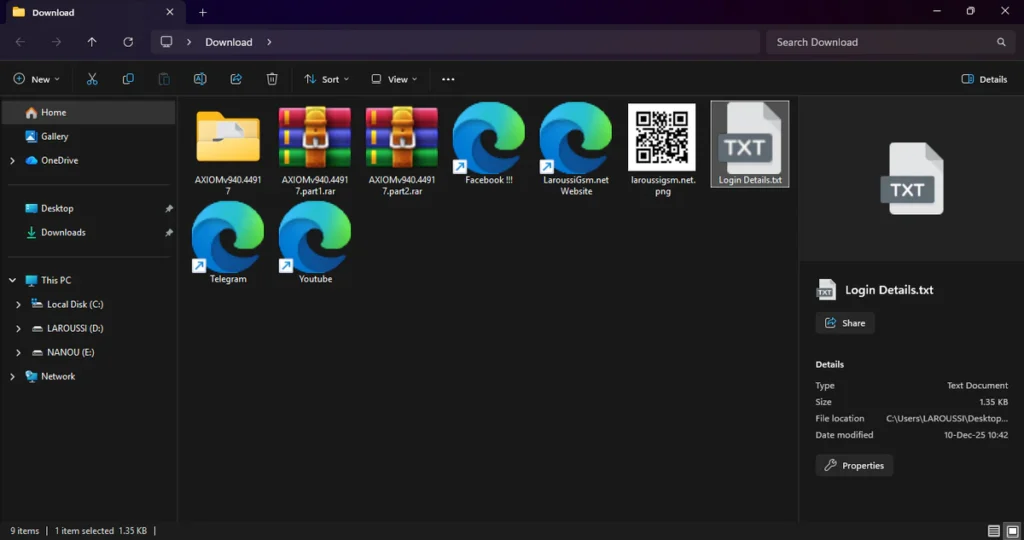Image resolution: width=1024 pixels, height=540 pixels.
Task: Toggle the Details pane button
Action: (x=984, y=79)
